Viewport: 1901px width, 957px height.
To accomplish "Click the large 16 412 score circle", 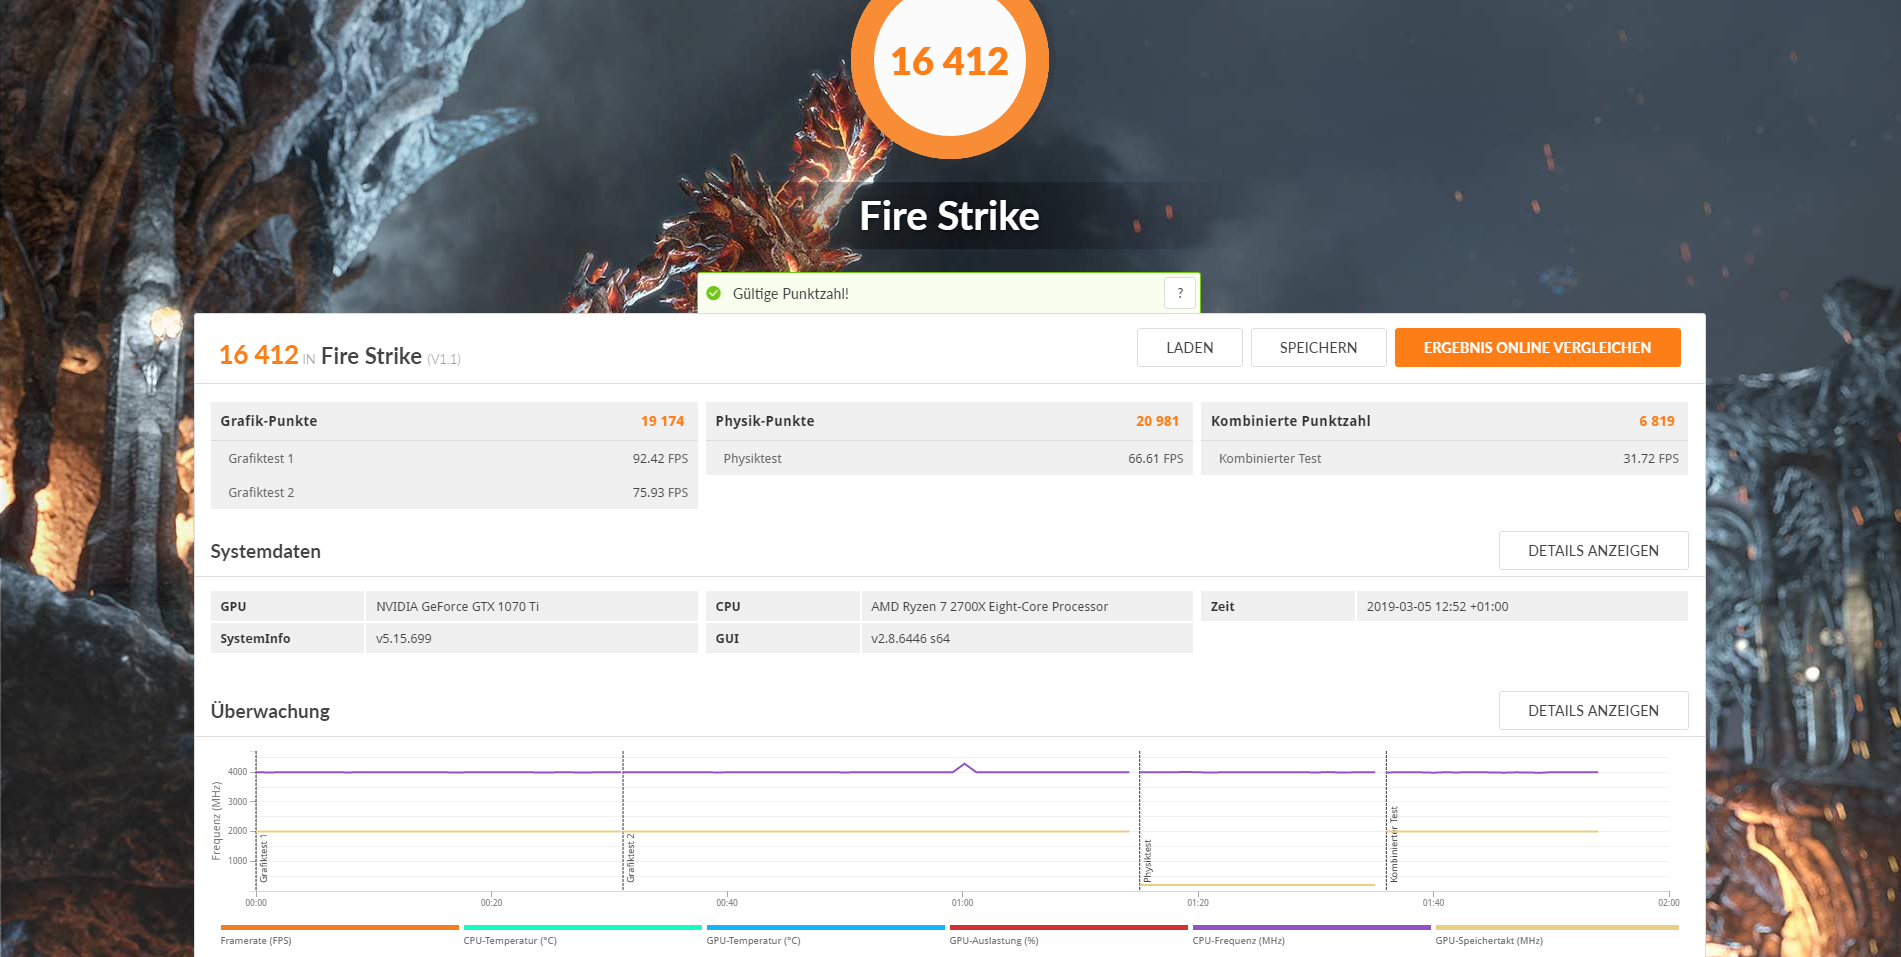I will [949, 62].
